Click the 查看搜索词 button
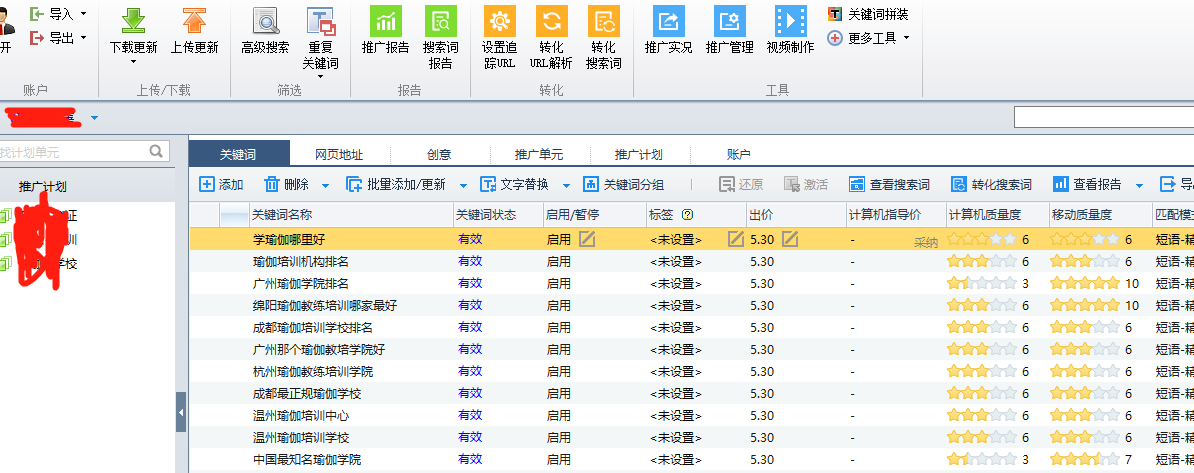This screenshot has width=1194, height=473. click(889, 185)
